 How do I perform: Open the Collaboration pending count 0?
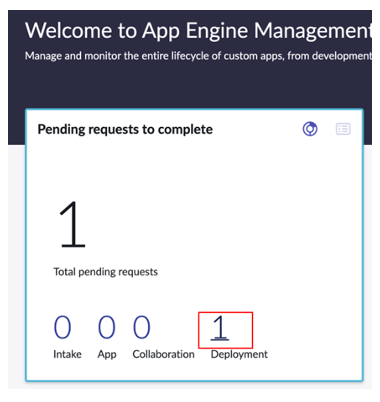(142, 327)
